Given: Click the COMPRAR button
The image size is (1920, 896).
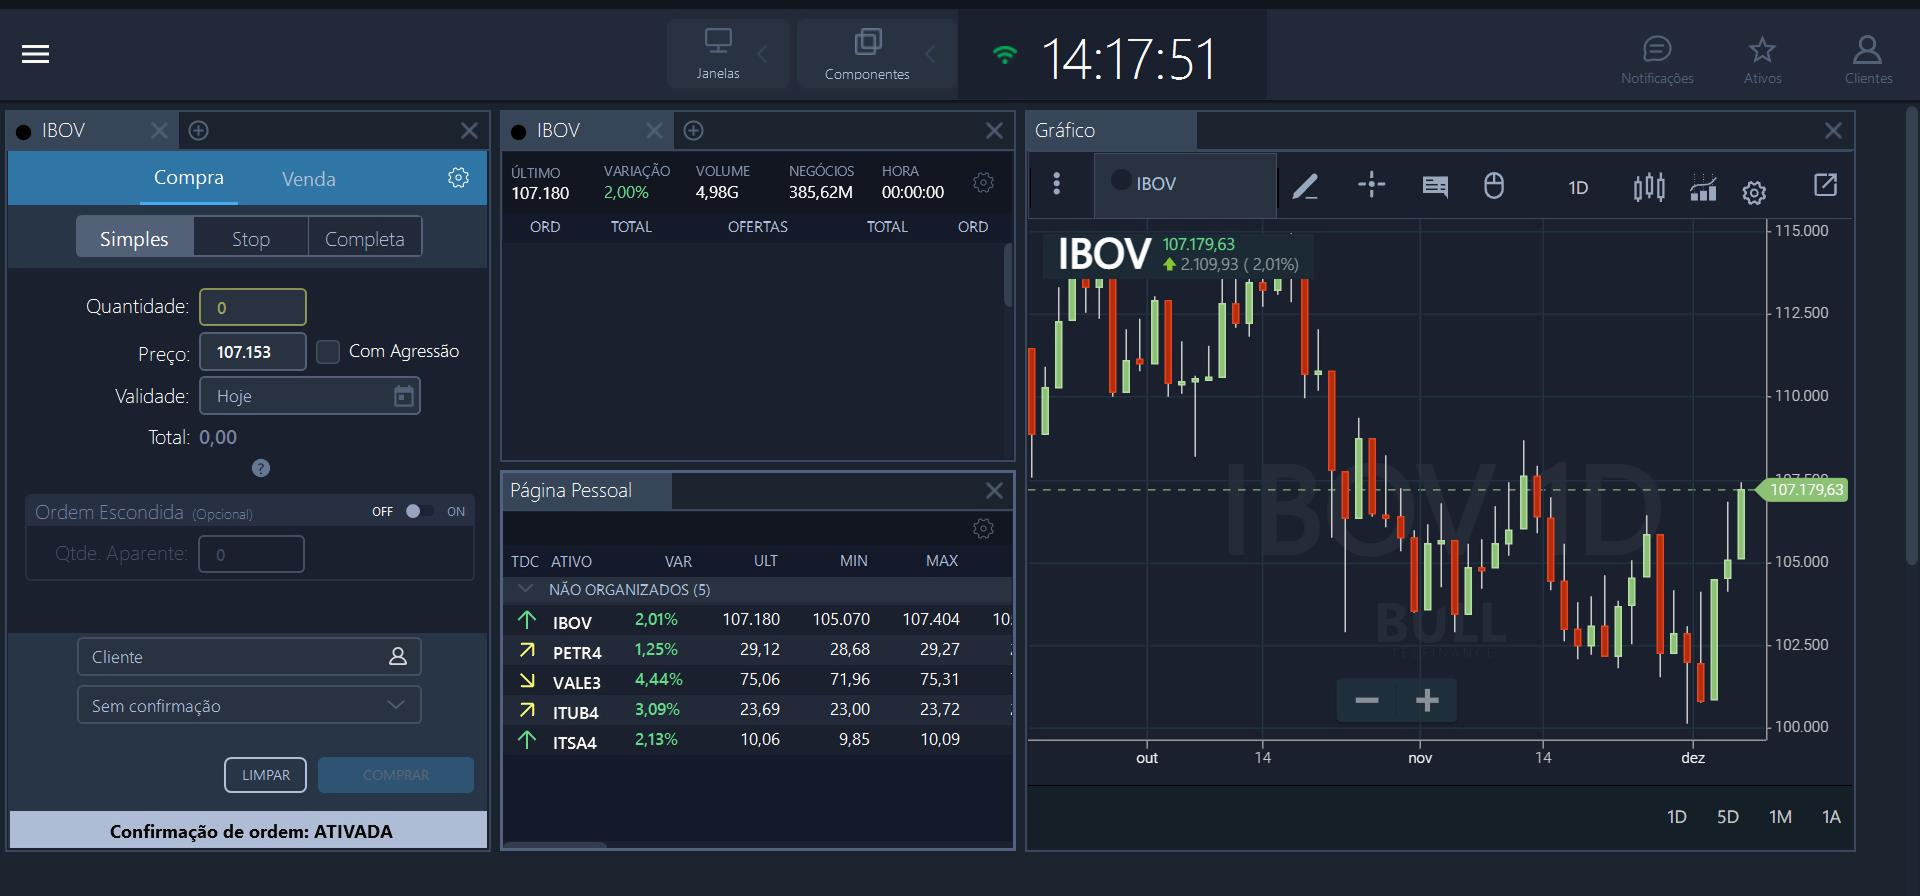Looking at the screenshot, I should pyautogui.click(x=396, y=775).
